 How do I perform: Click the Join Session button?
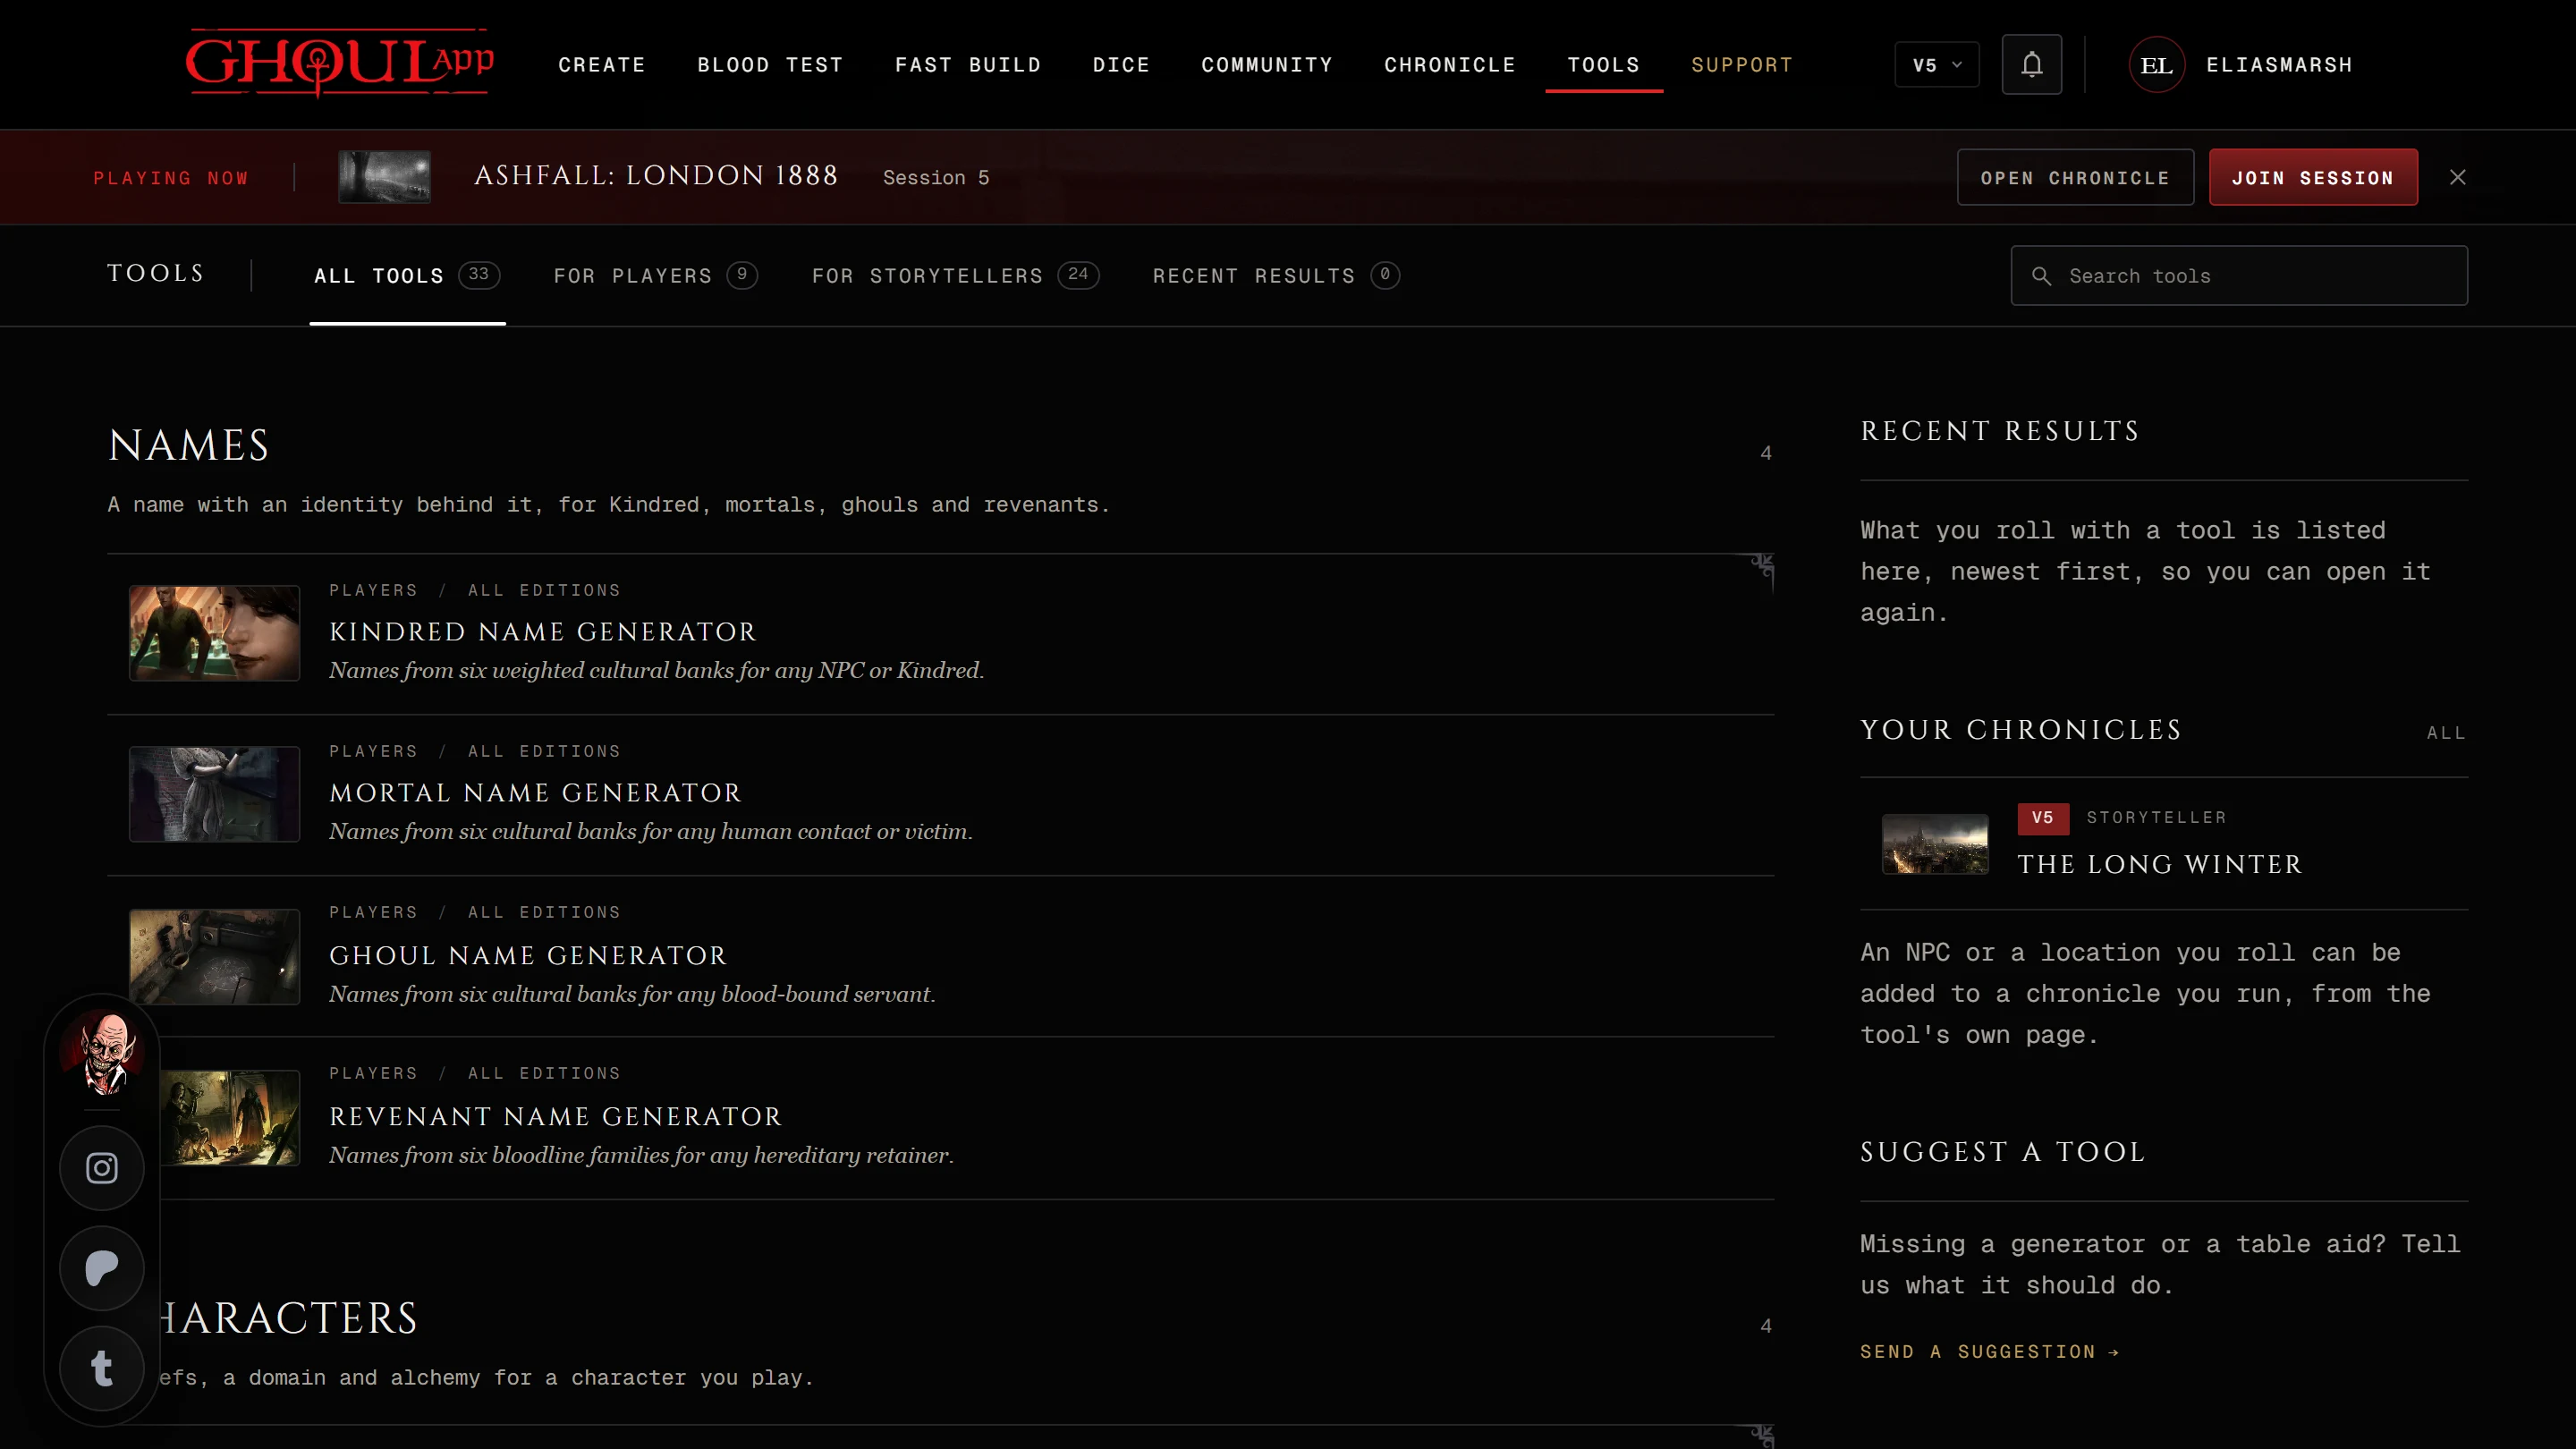[x=2313, y=177]
